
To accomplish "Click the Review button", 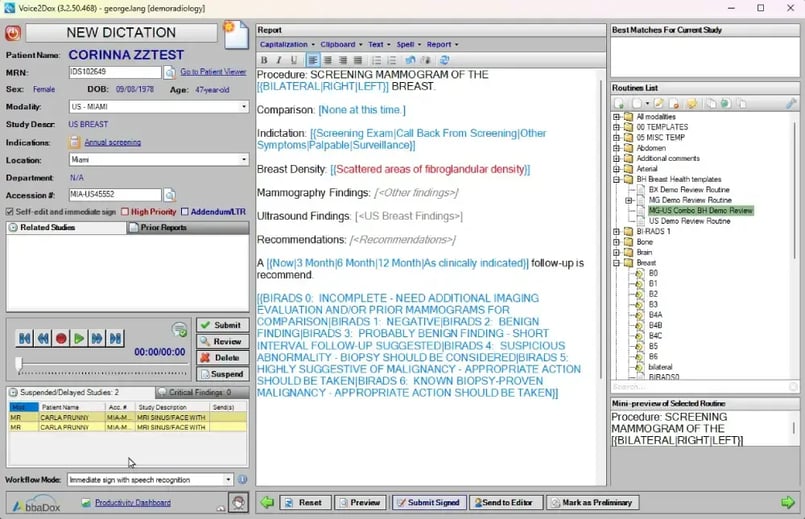I will click(222, 341).
